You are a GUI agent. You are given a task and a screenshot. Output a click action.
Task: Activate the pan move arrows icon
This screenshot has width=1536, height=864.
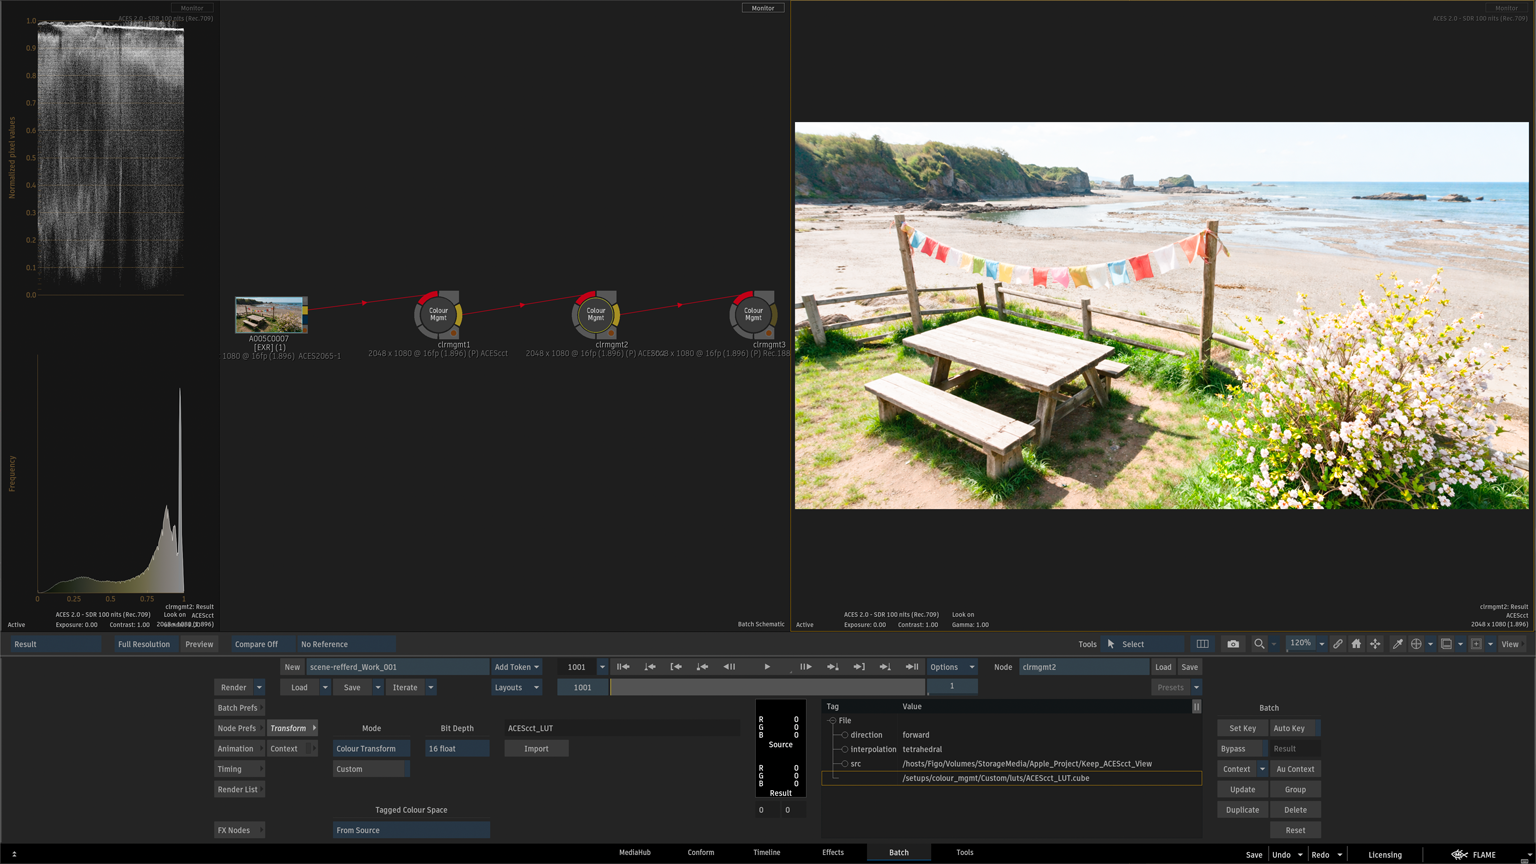point(1375,644)
